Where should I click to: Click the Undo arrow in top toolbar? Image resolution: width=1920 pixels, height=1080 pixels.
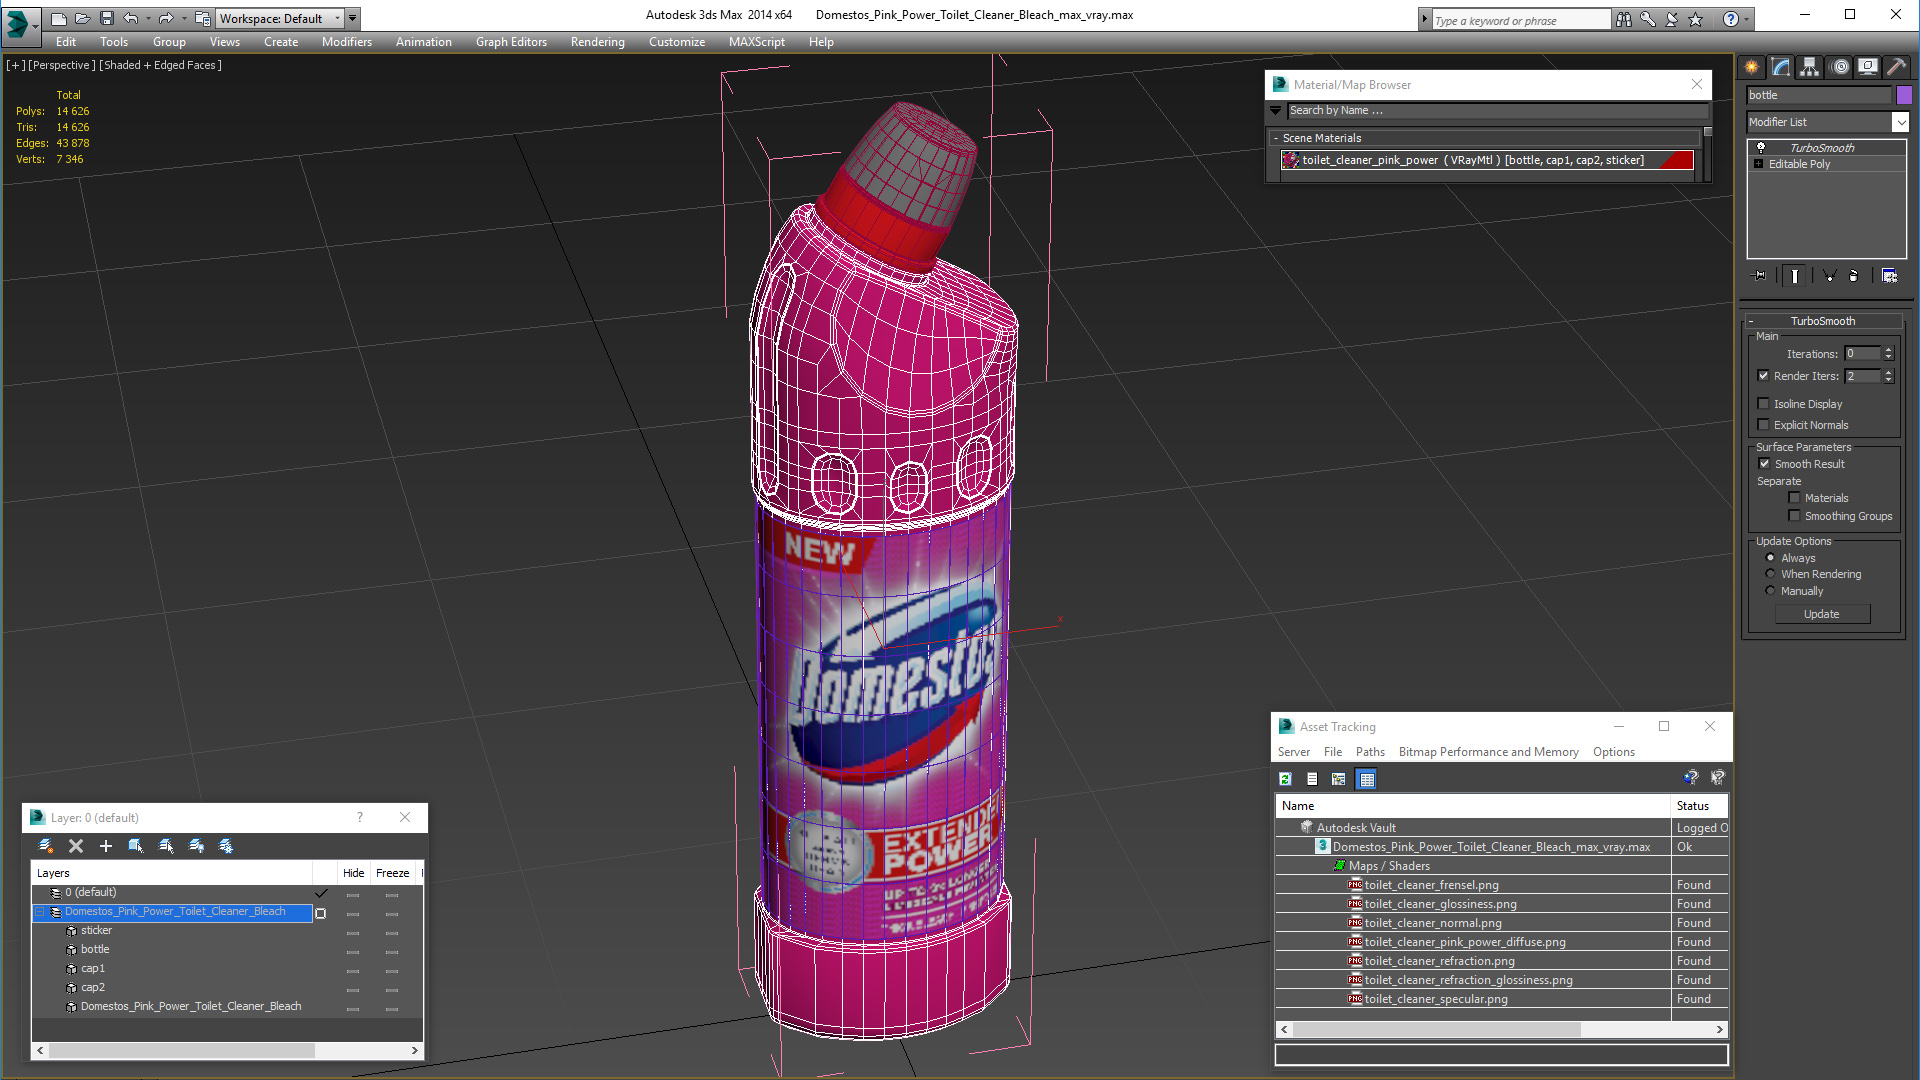[130, 18]
